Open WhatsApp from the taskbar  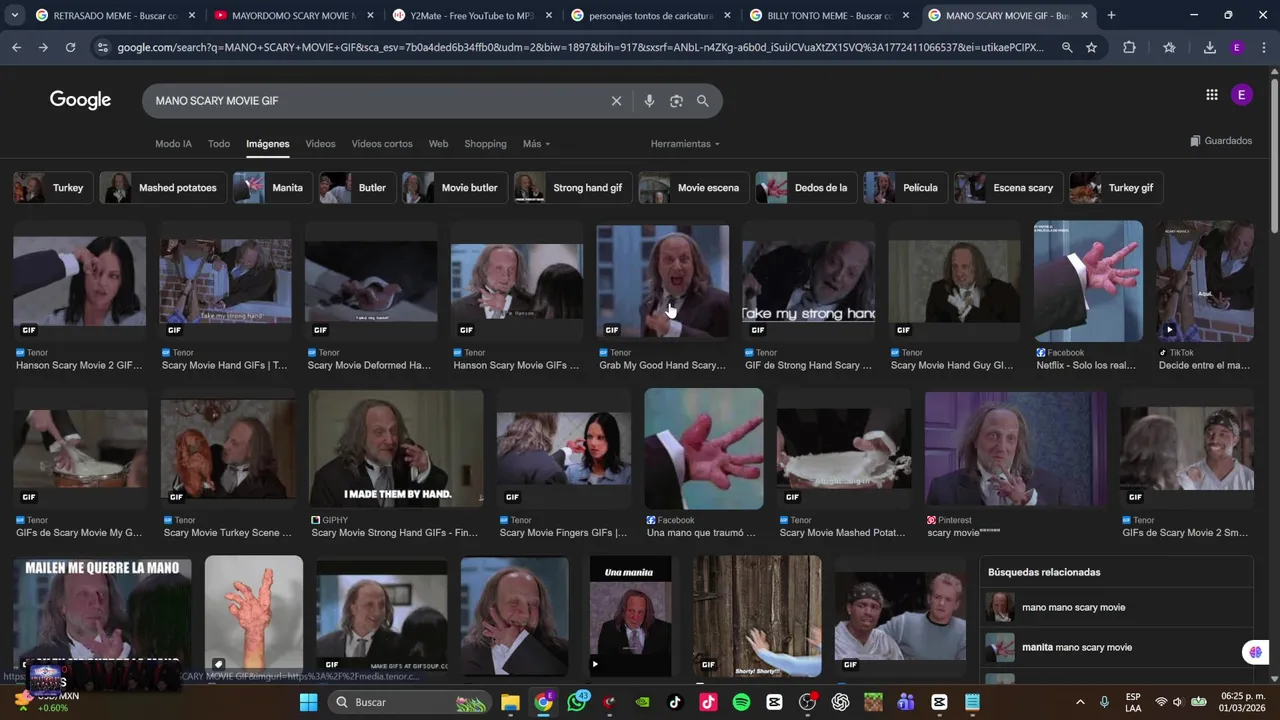pyautogui.click(x=577, y=702)
